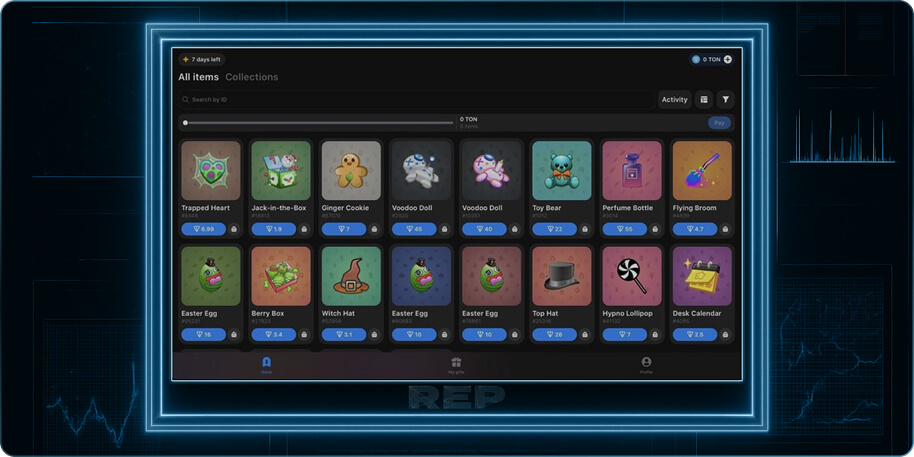Click the bag icon on Hypno Lollipop card
The image size is (914, 457).
click(x=655, y=335)
